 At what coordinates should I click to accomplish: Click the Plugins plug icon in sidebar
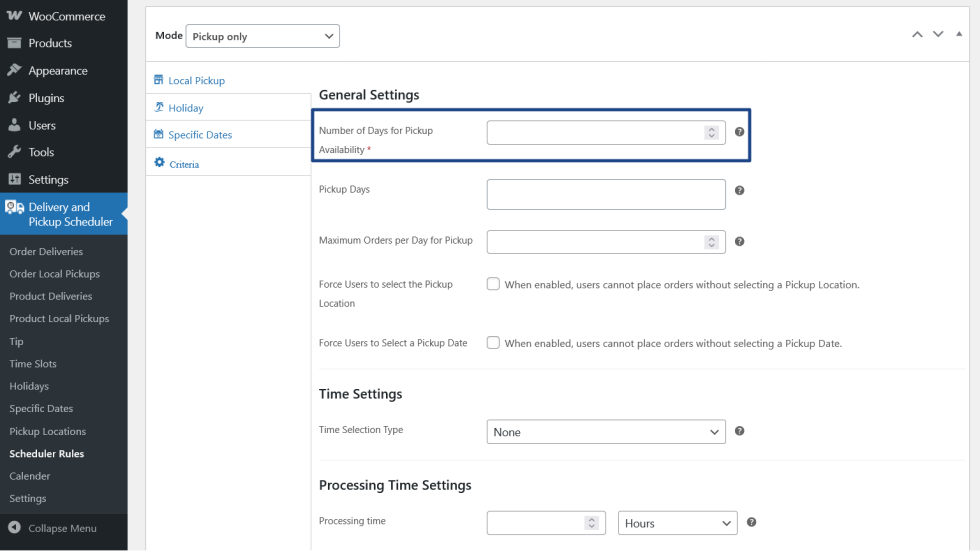point(14,98)
